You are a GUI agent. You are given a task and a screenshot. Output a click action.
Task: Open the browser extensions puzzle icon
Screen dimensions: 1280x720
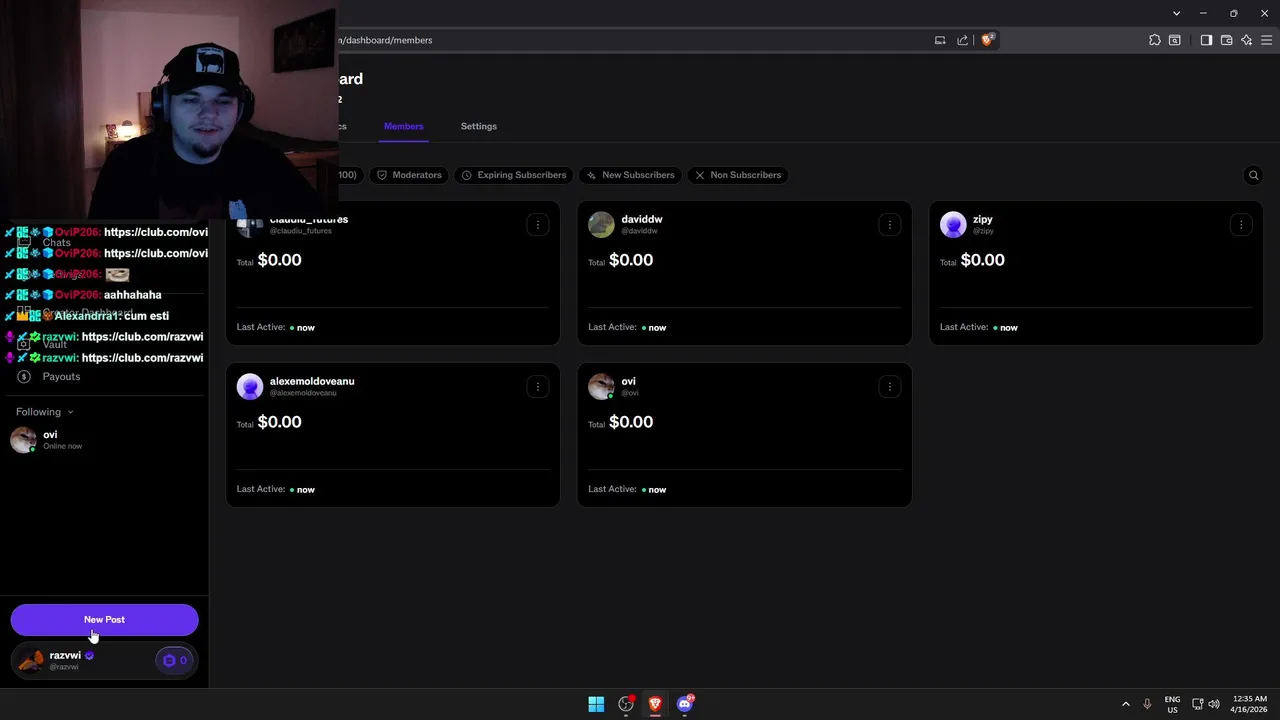click(1155, 40)
